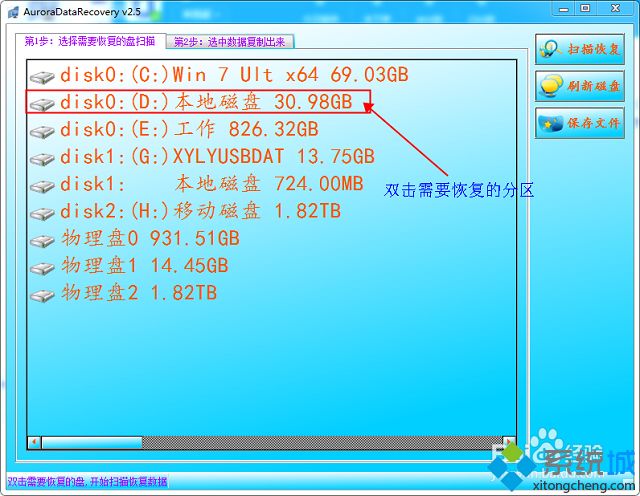Image resolution: width=640 pixels, height=496 pixels.
Task: Click the 保存文件 save files button
Action: point(580,123)
